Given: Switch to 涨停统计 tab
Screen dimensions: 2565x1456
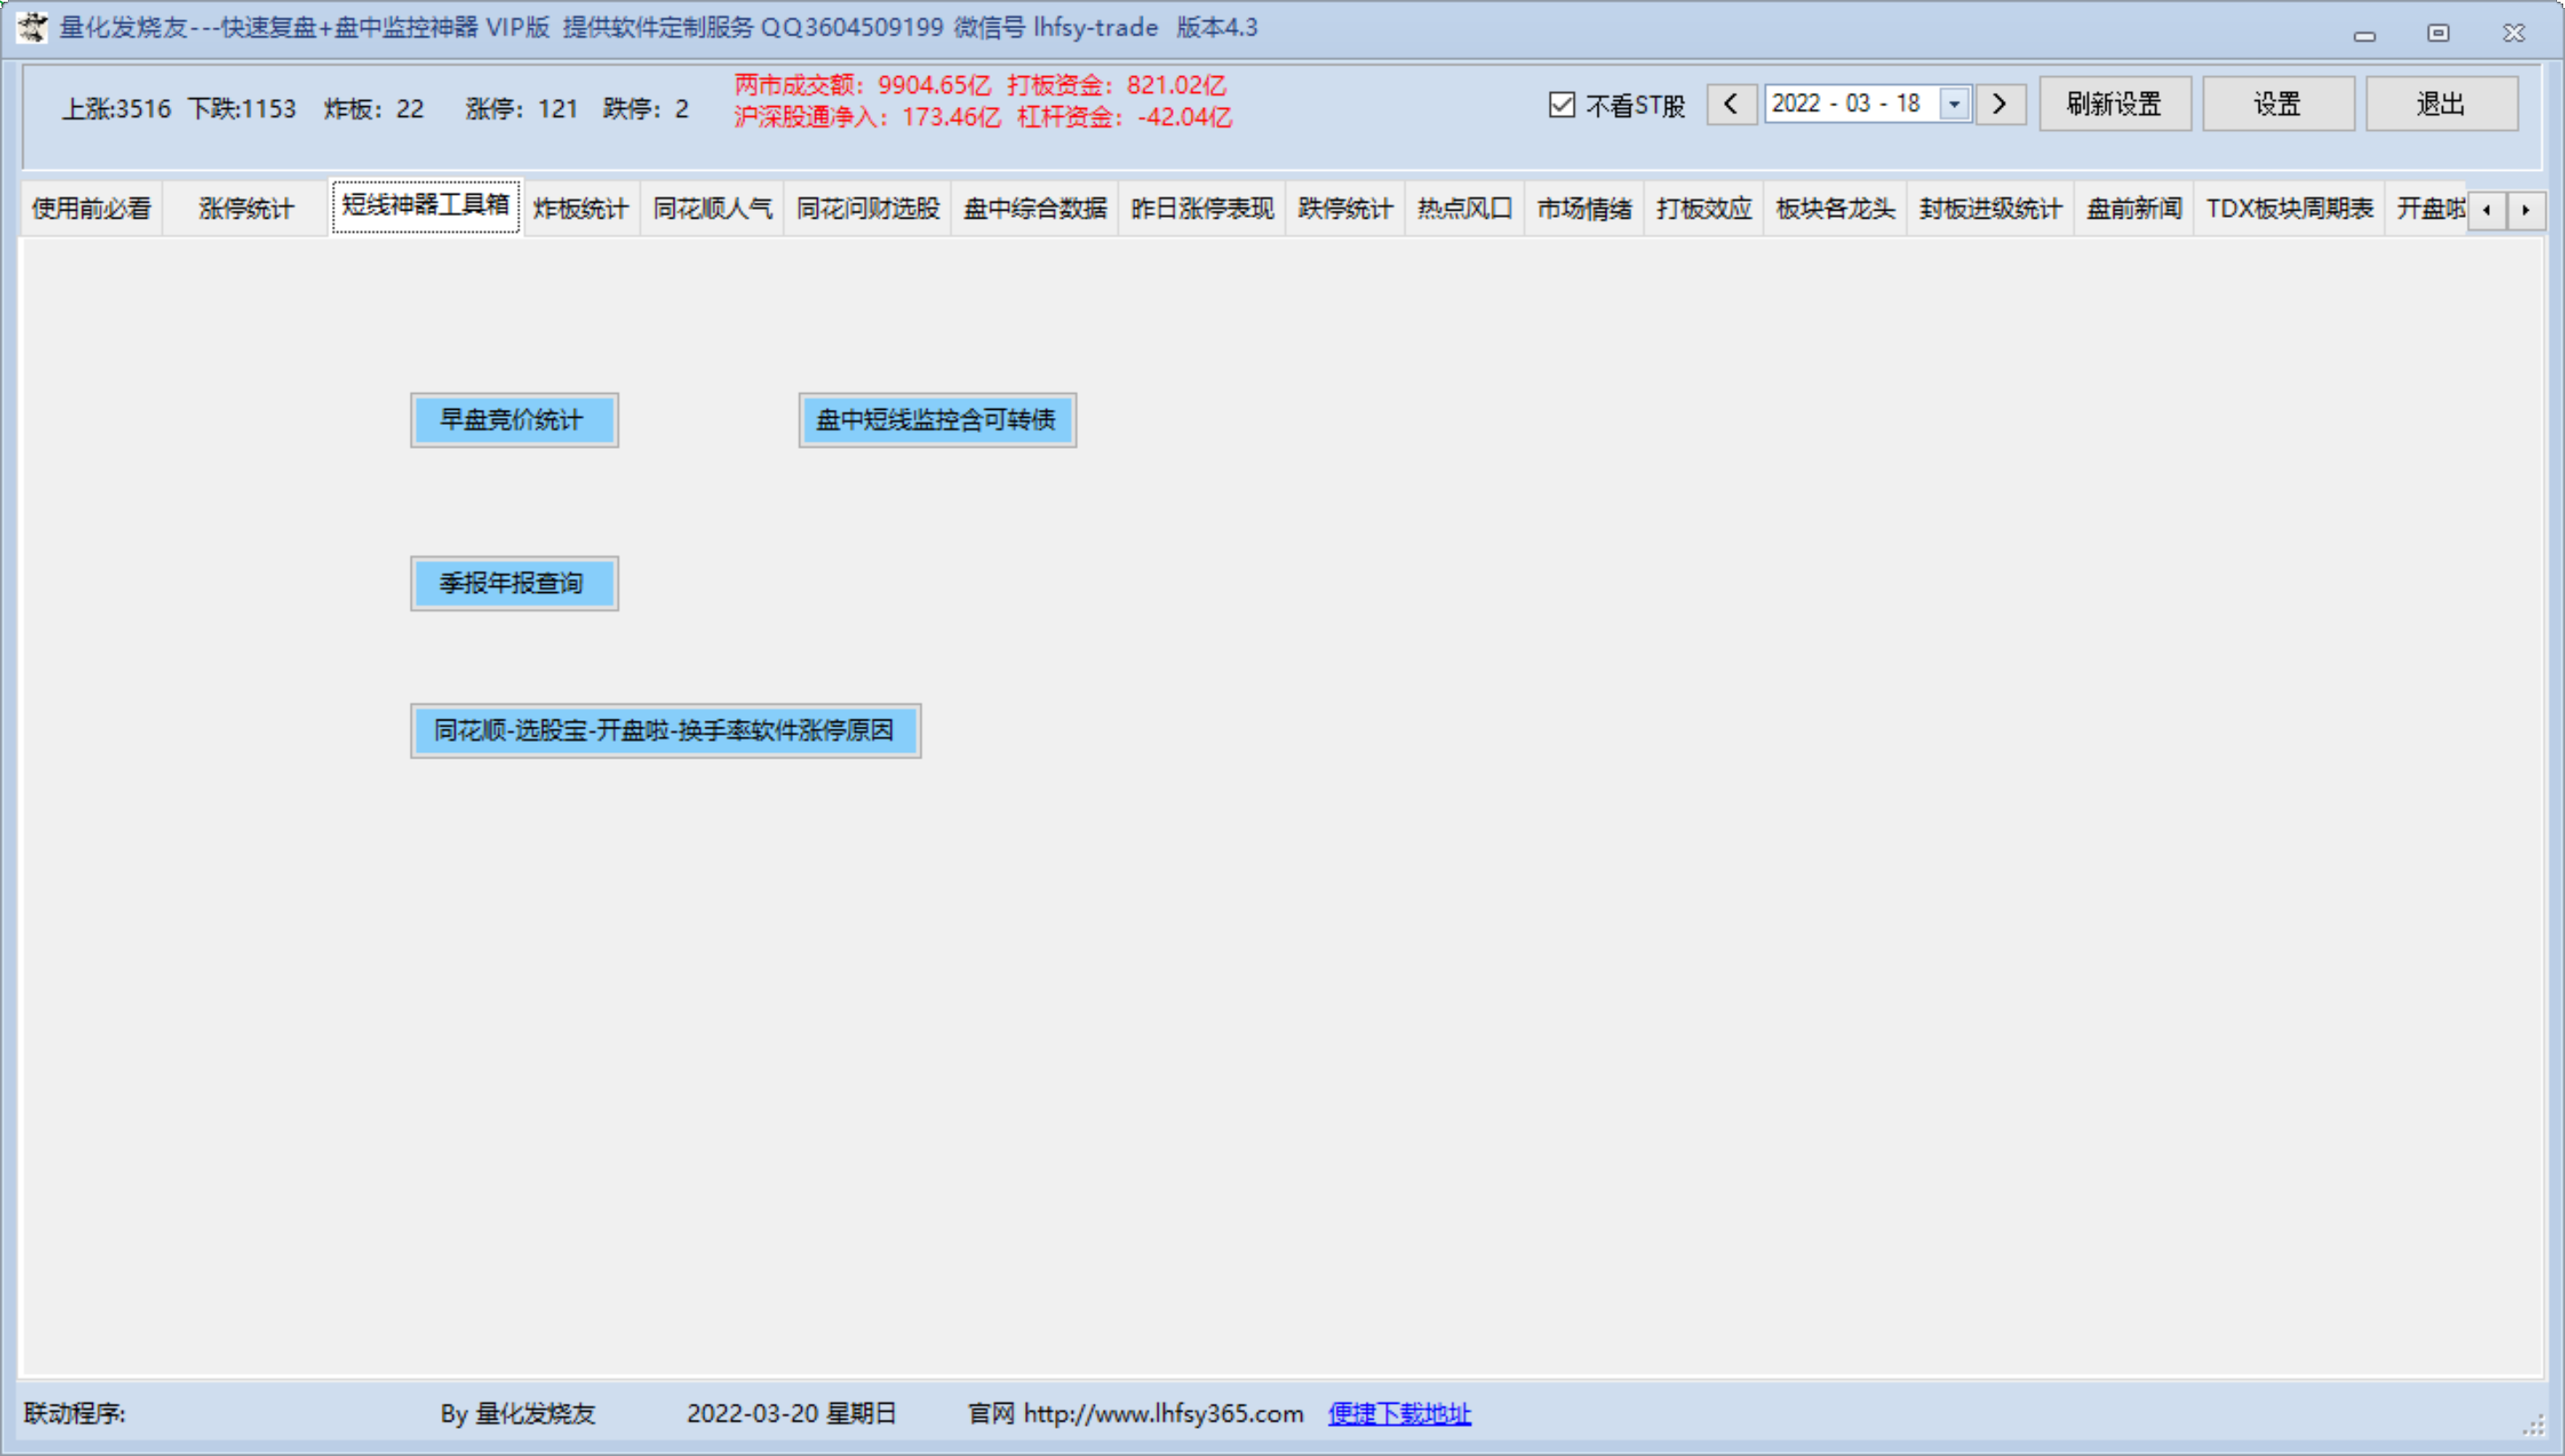Looking at the screenshot, I should pyautogui.click(x=246, y=209).
